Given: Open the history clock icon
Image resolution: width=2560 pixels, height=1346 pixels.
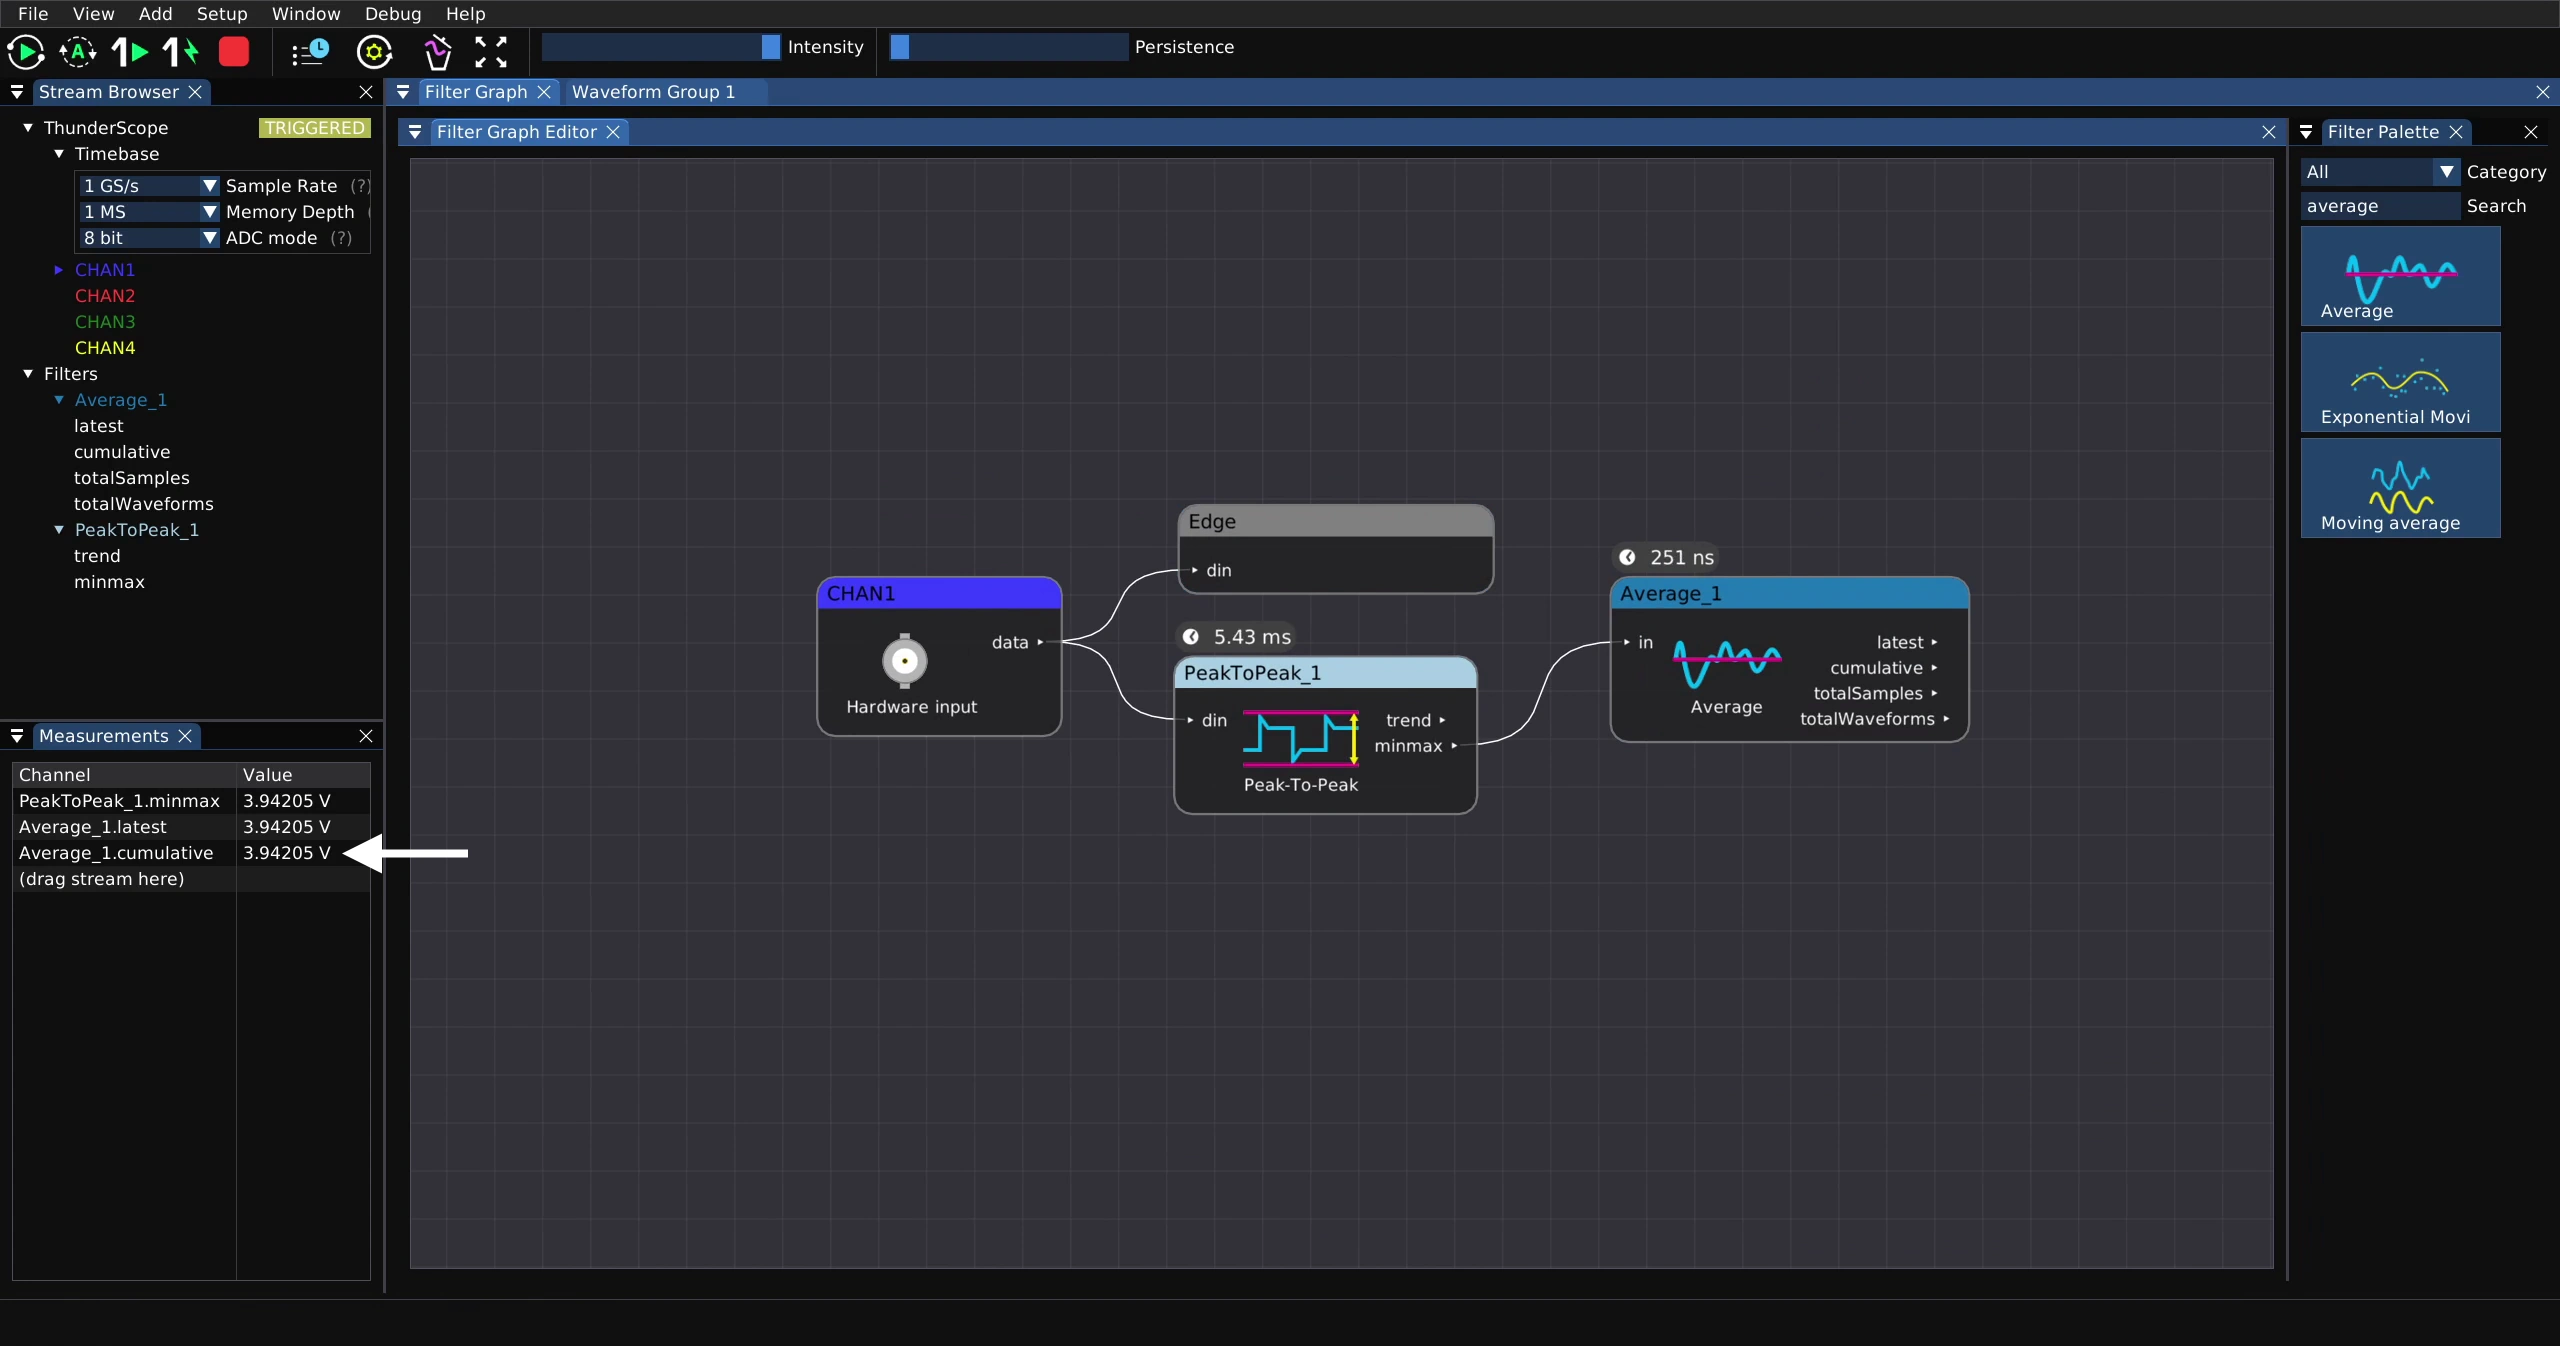Looking at the screenshot, I should pyautogui.click(x=310, y=52).
